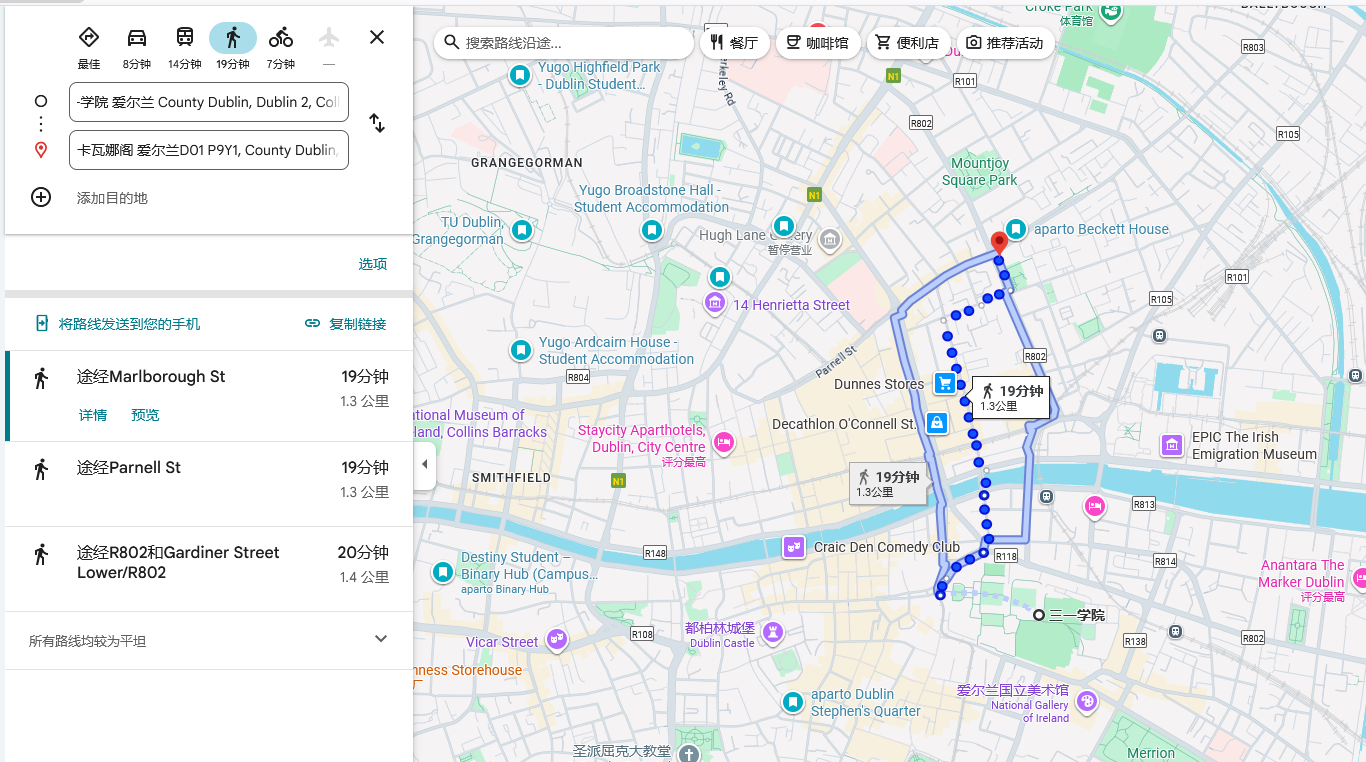This screenshot has height=762, width=1366.
Task: Select the driving travel mode icon
Action: click(137, 38)
